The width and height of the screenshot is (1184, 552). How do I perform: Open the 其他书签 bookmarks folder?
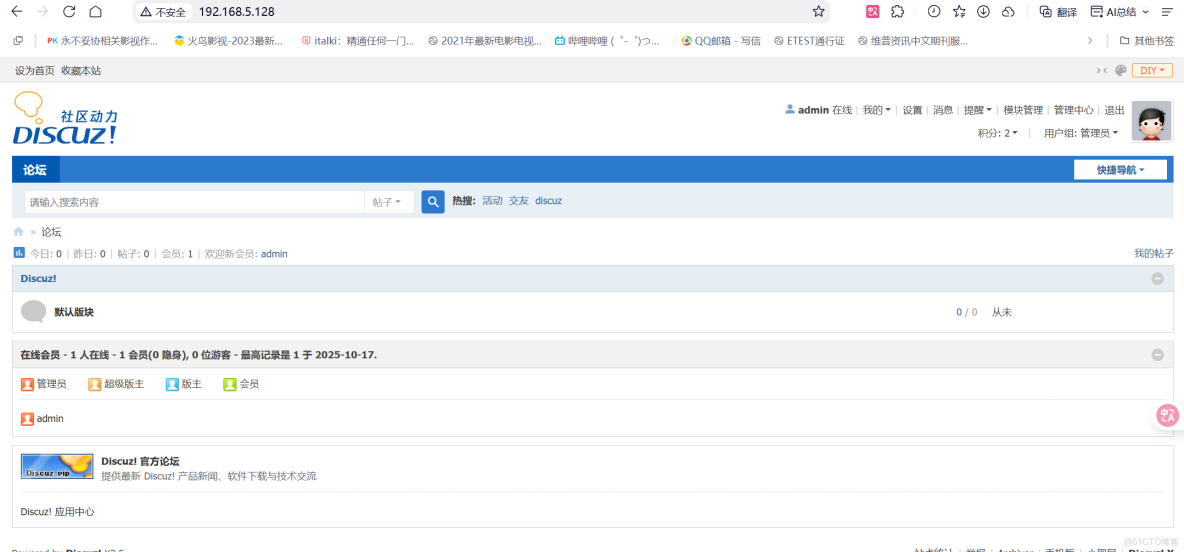click(1146, 41)
